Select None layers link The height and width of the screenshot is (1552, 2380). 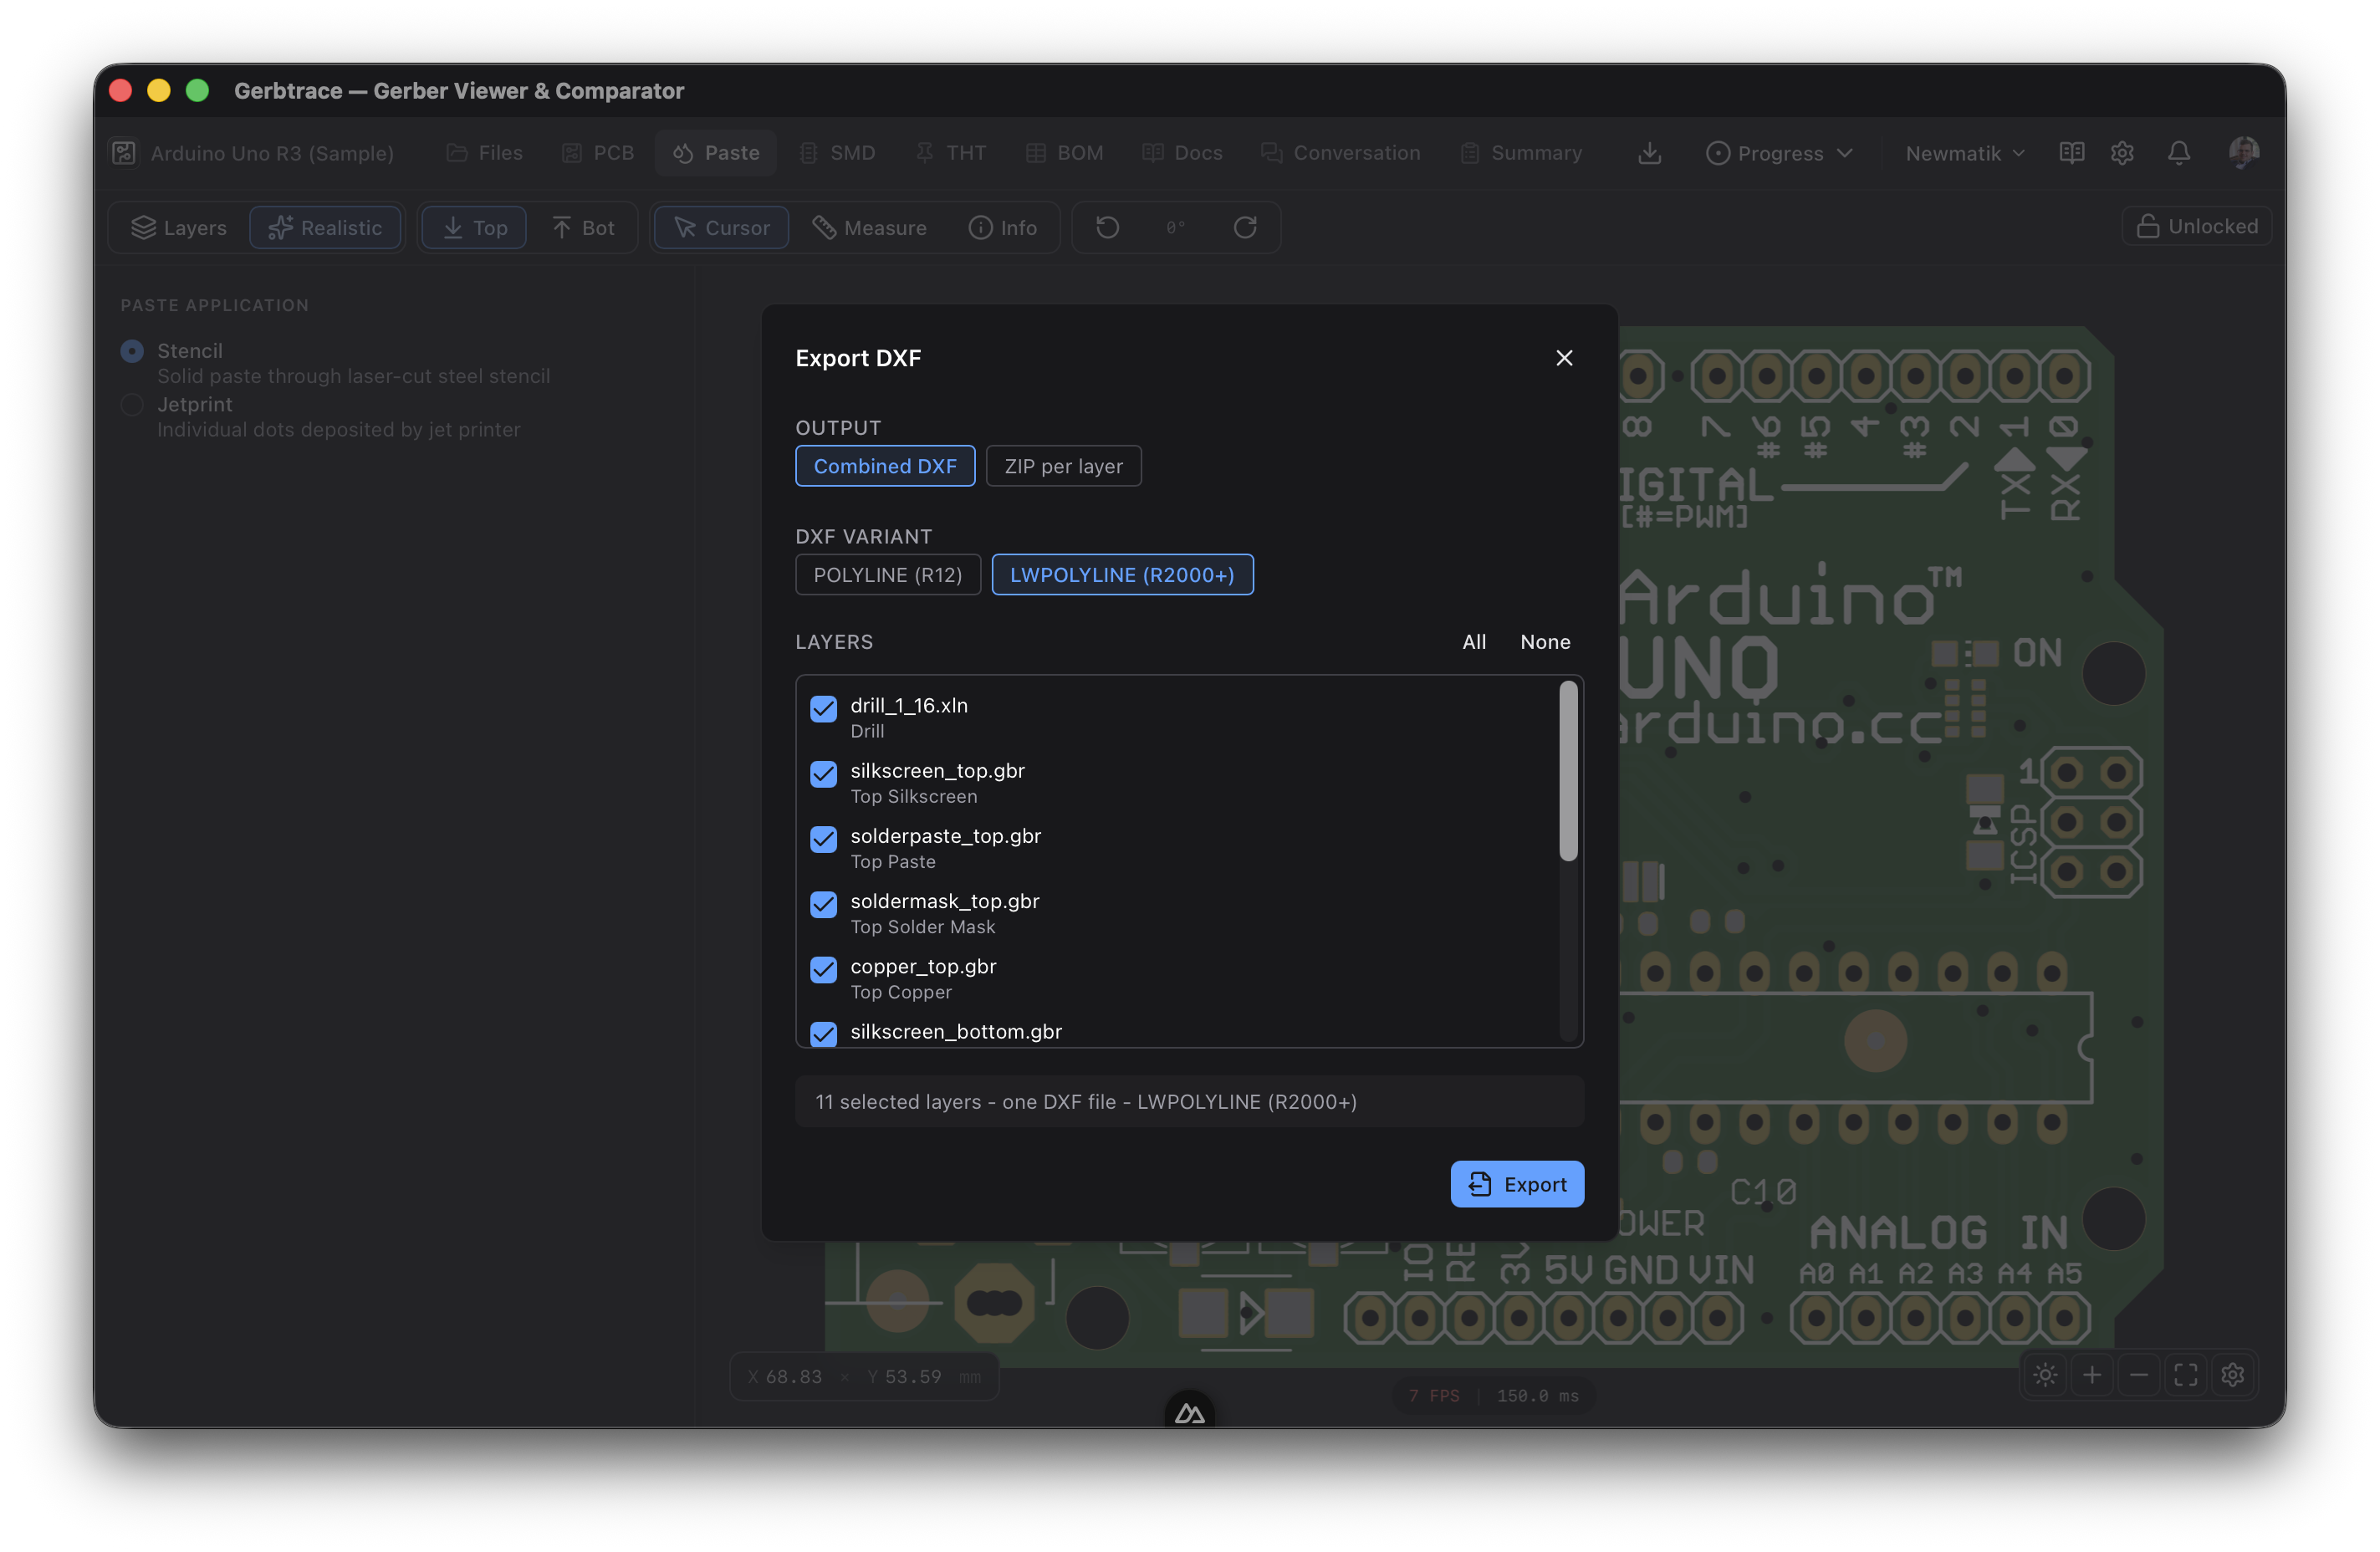point(1544,642)
